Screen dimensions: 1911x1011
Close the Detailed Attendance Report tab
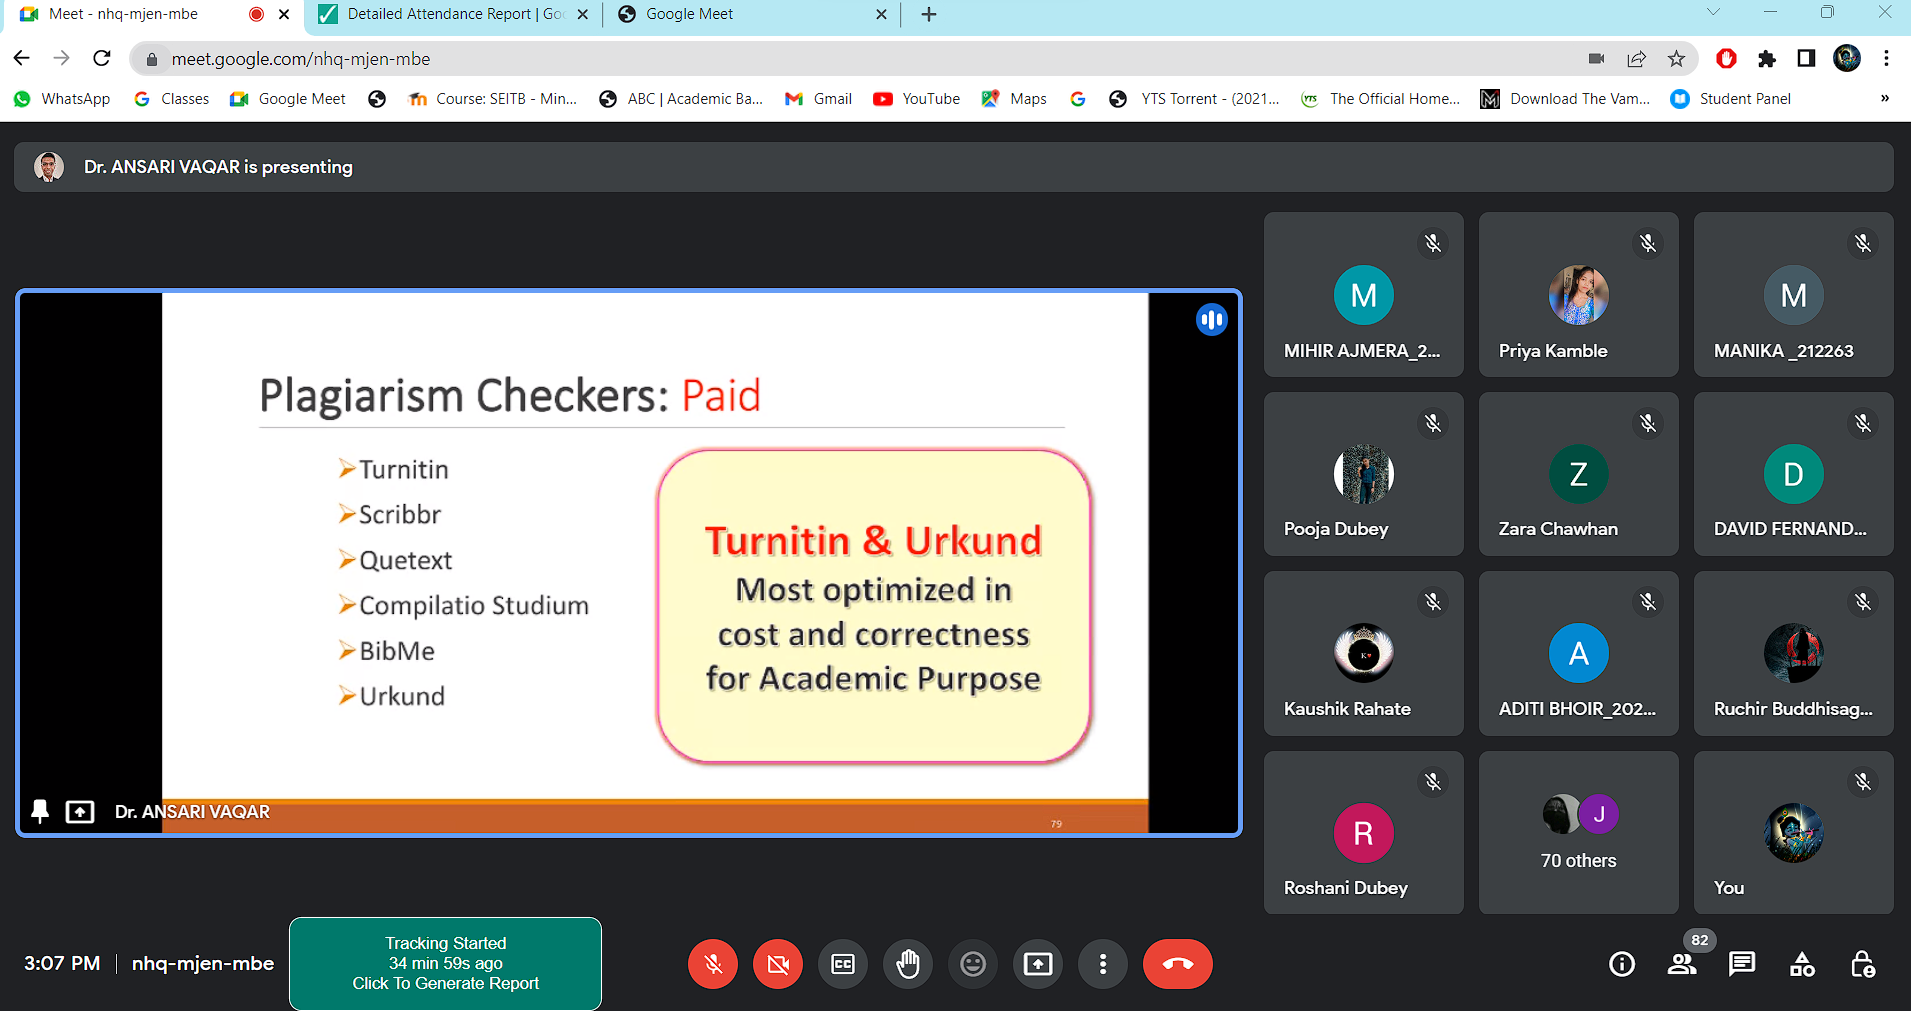(x=583, y=14)
